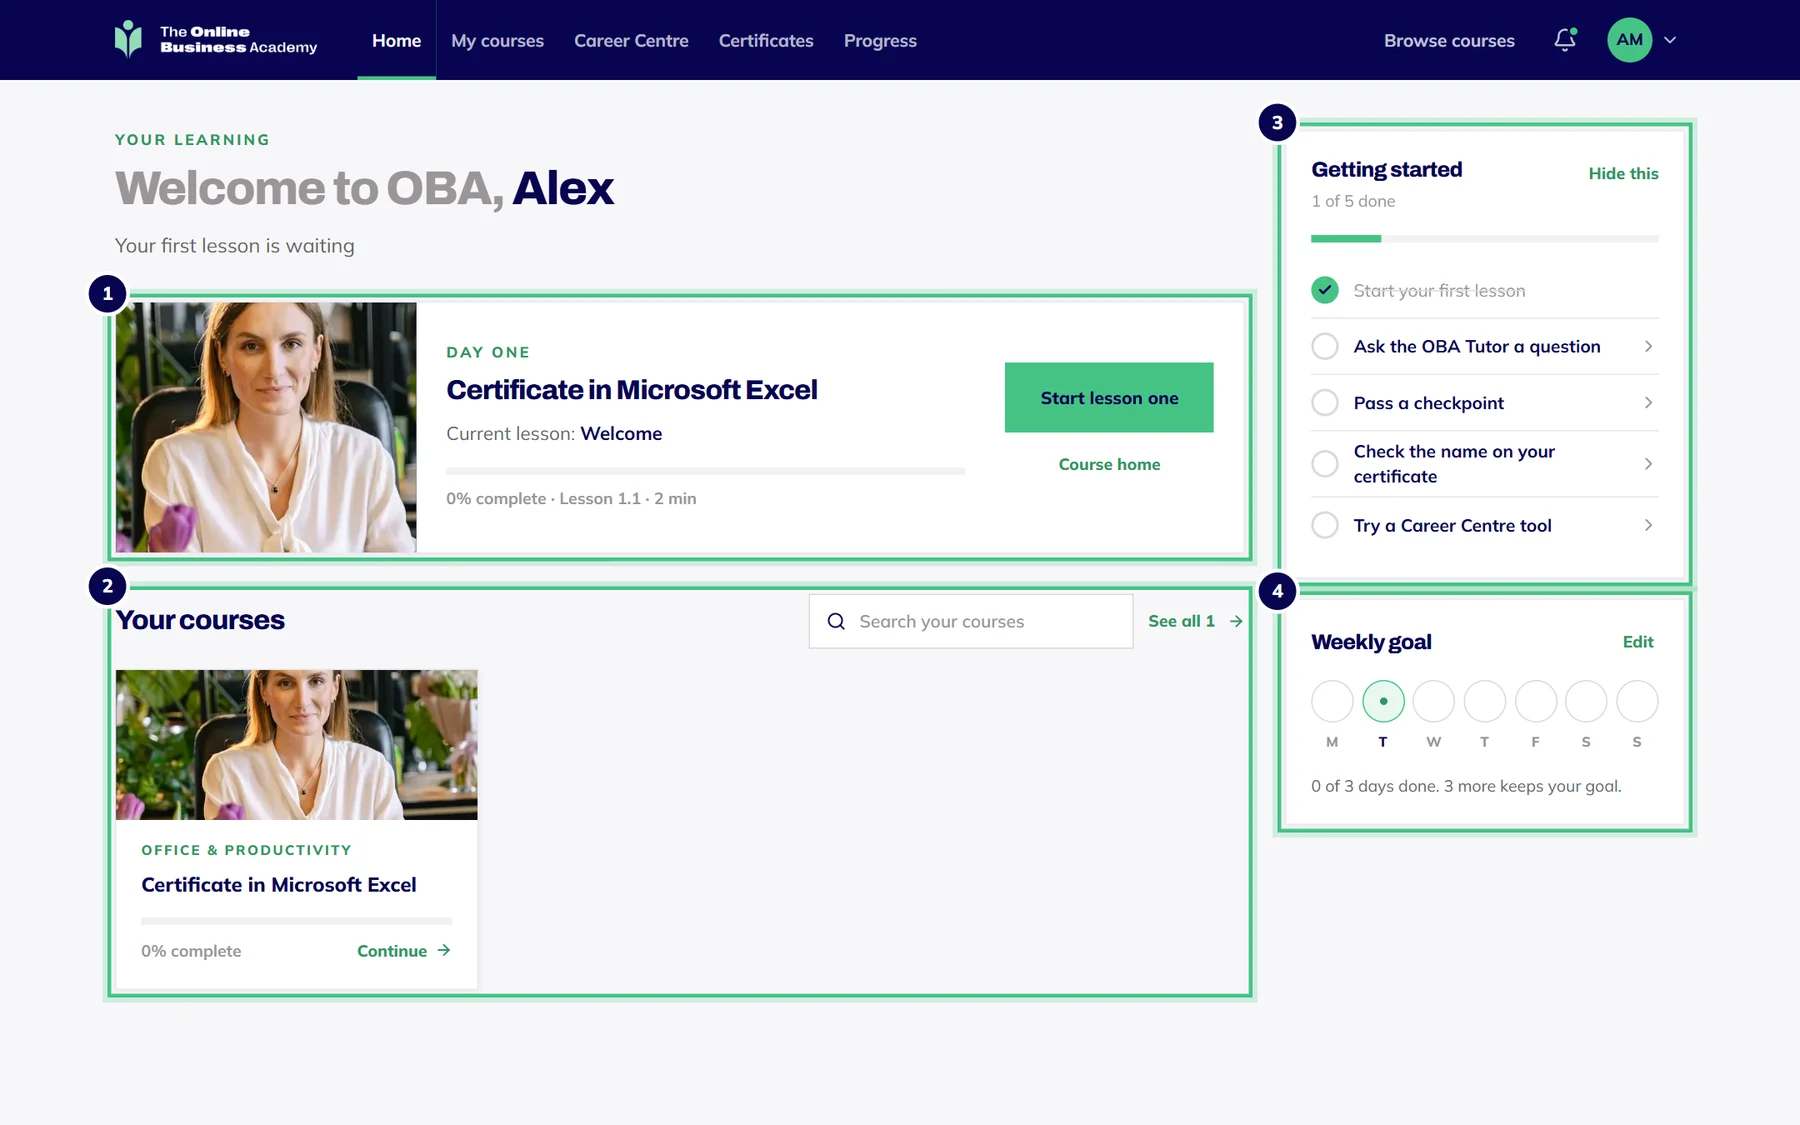1800x1125 pixels.
Task: Click the Day One Certificate in Microsoft Excel heading
Action: 632,389
